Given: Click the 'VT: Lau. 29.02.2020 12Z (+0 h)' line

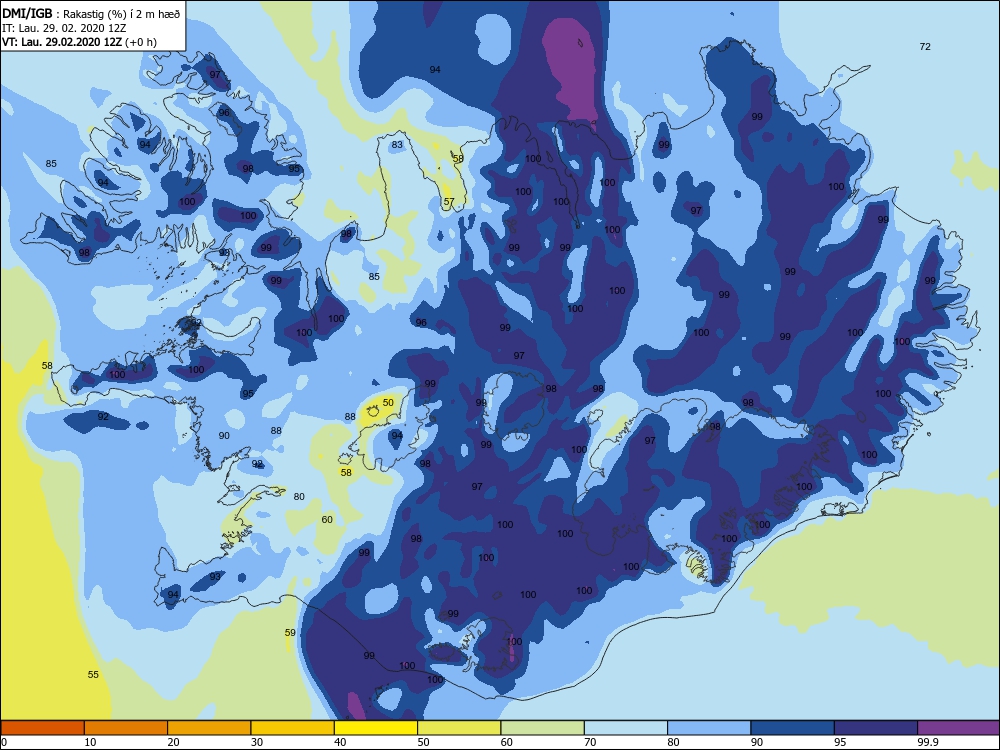Looking at the screenshot, I should pos(79,42).
